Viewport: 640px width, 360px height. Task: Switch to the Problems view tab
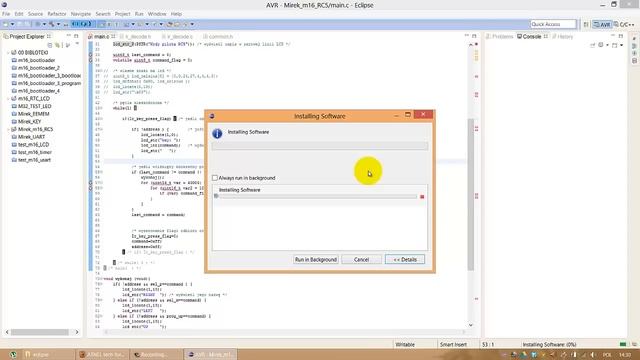pyautogui.click(x=499, y=37)
